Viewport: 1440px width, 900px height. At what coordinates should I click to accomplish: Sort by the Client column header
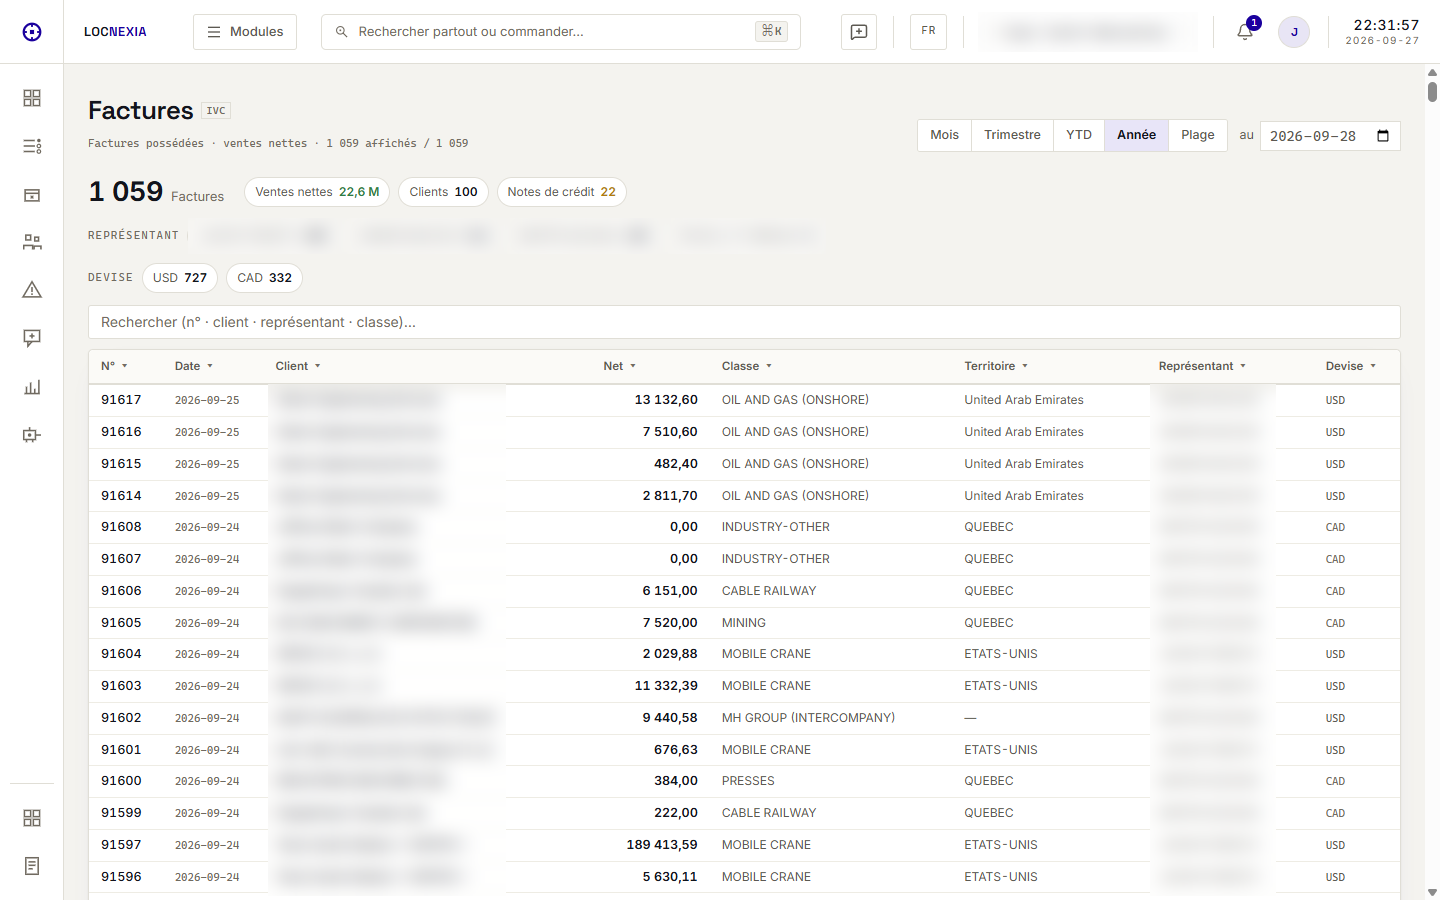coord(298,366)
